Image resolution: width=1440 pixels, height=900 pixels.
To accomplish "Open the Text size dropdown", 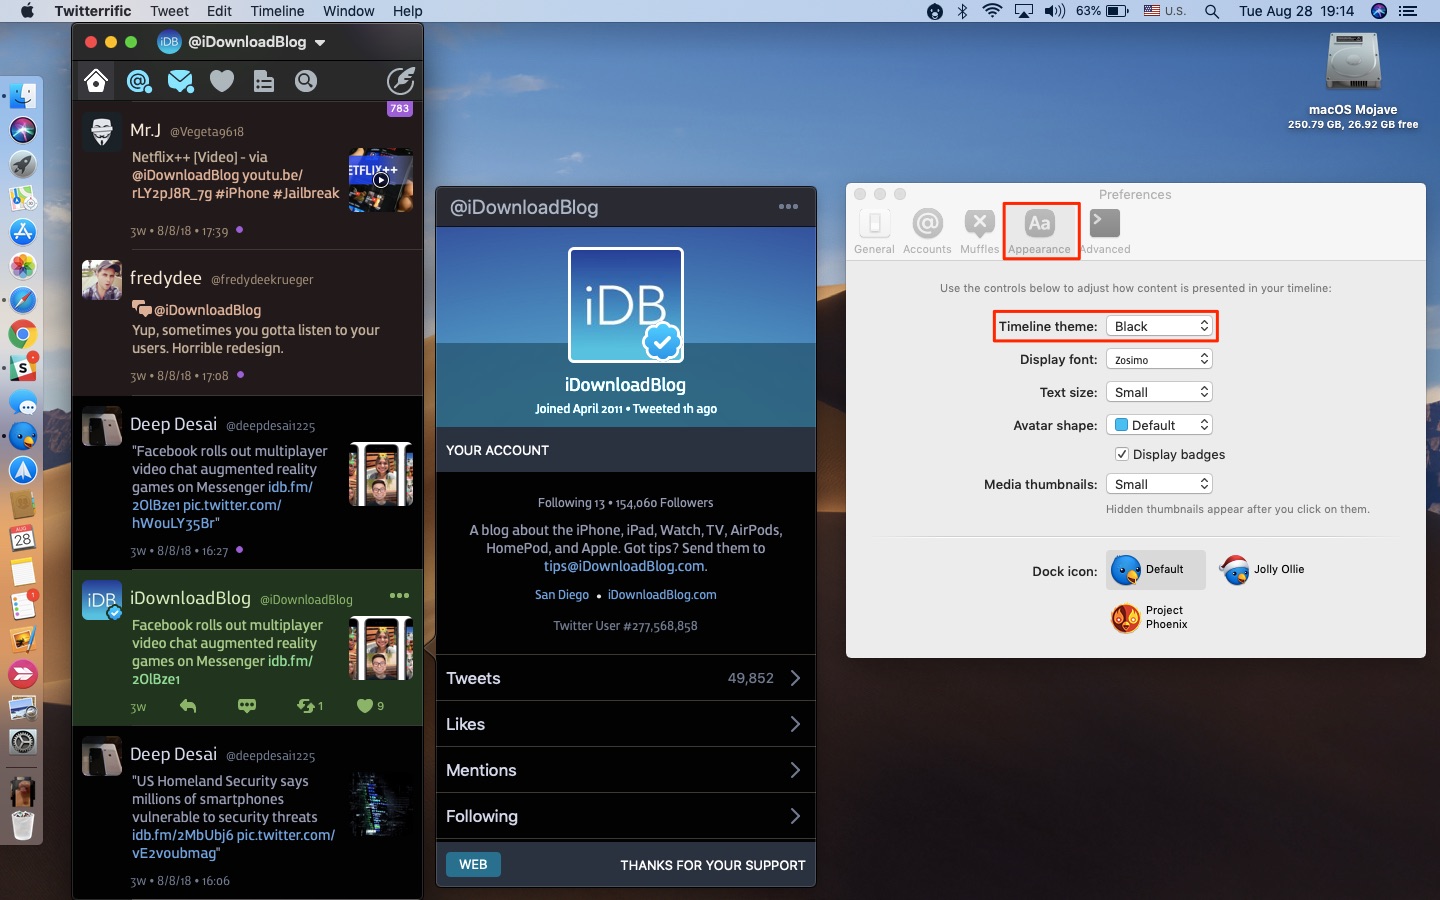I will click(x=1159, y=392).
